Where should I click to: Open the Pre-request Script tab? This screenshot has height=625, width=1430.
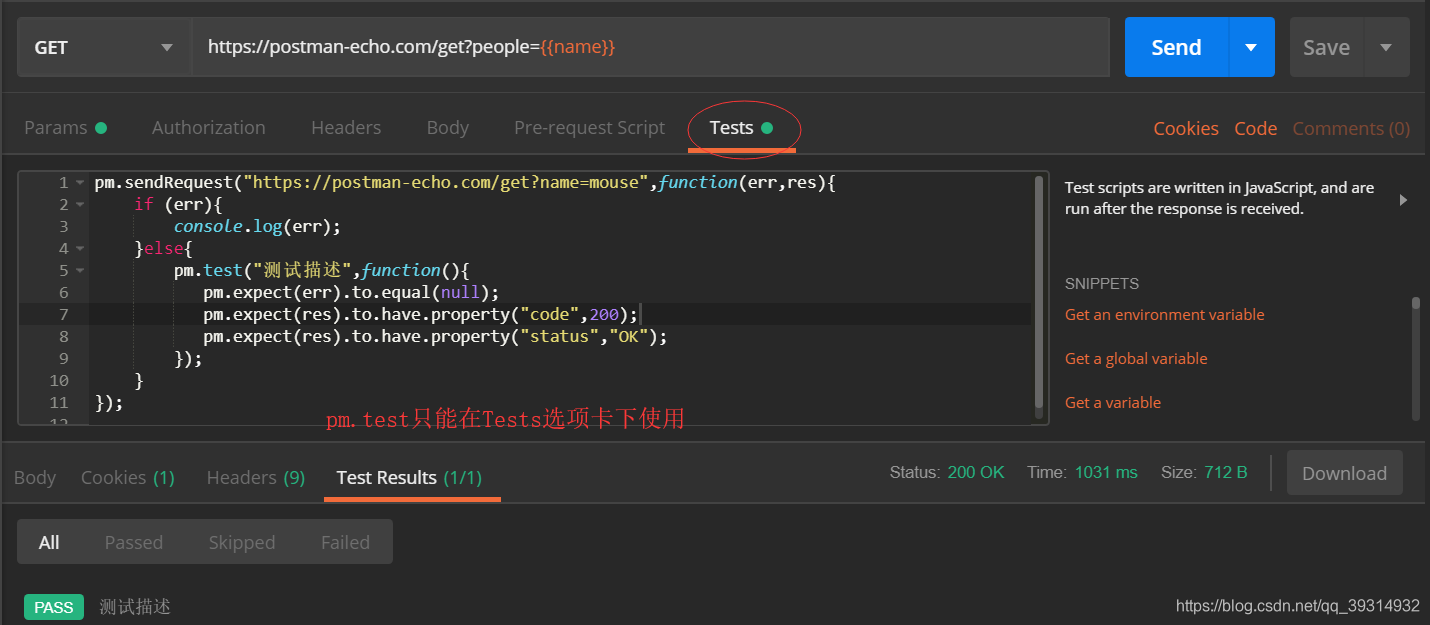tap(589, 128)
